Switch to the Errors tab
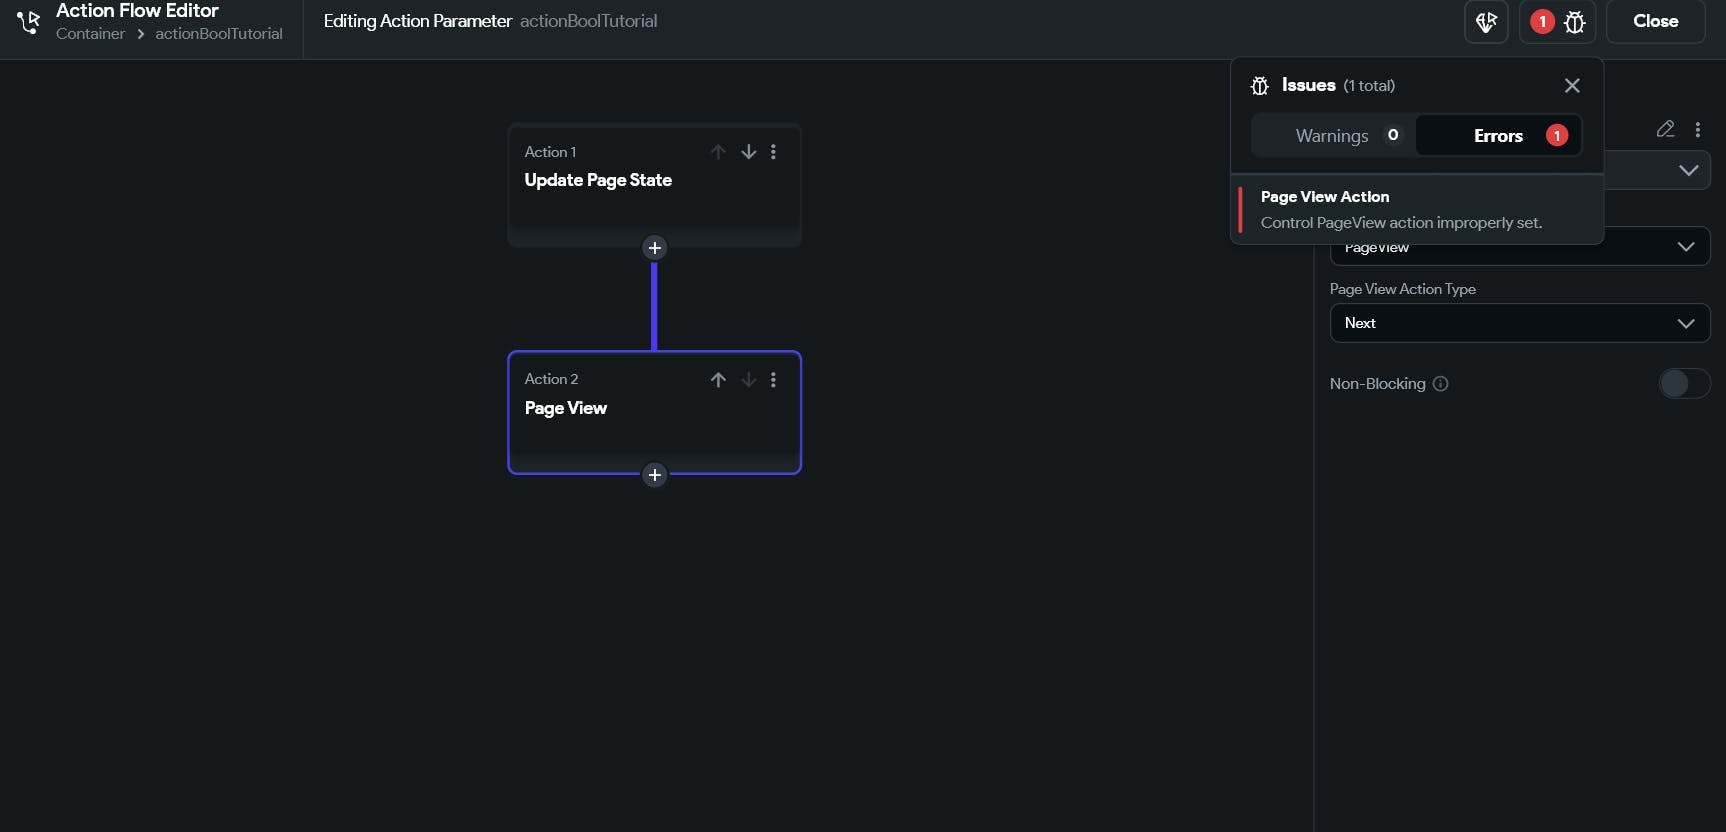1726x832 pixels. tap(1498, 136)
